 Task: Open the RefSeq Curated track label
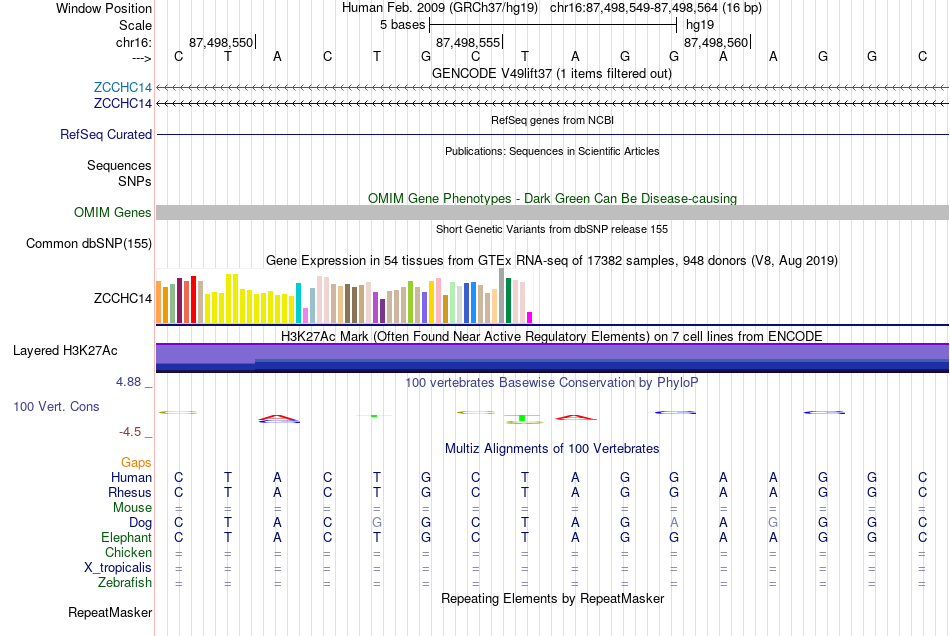pyautogui.click(x=106, y=134)
